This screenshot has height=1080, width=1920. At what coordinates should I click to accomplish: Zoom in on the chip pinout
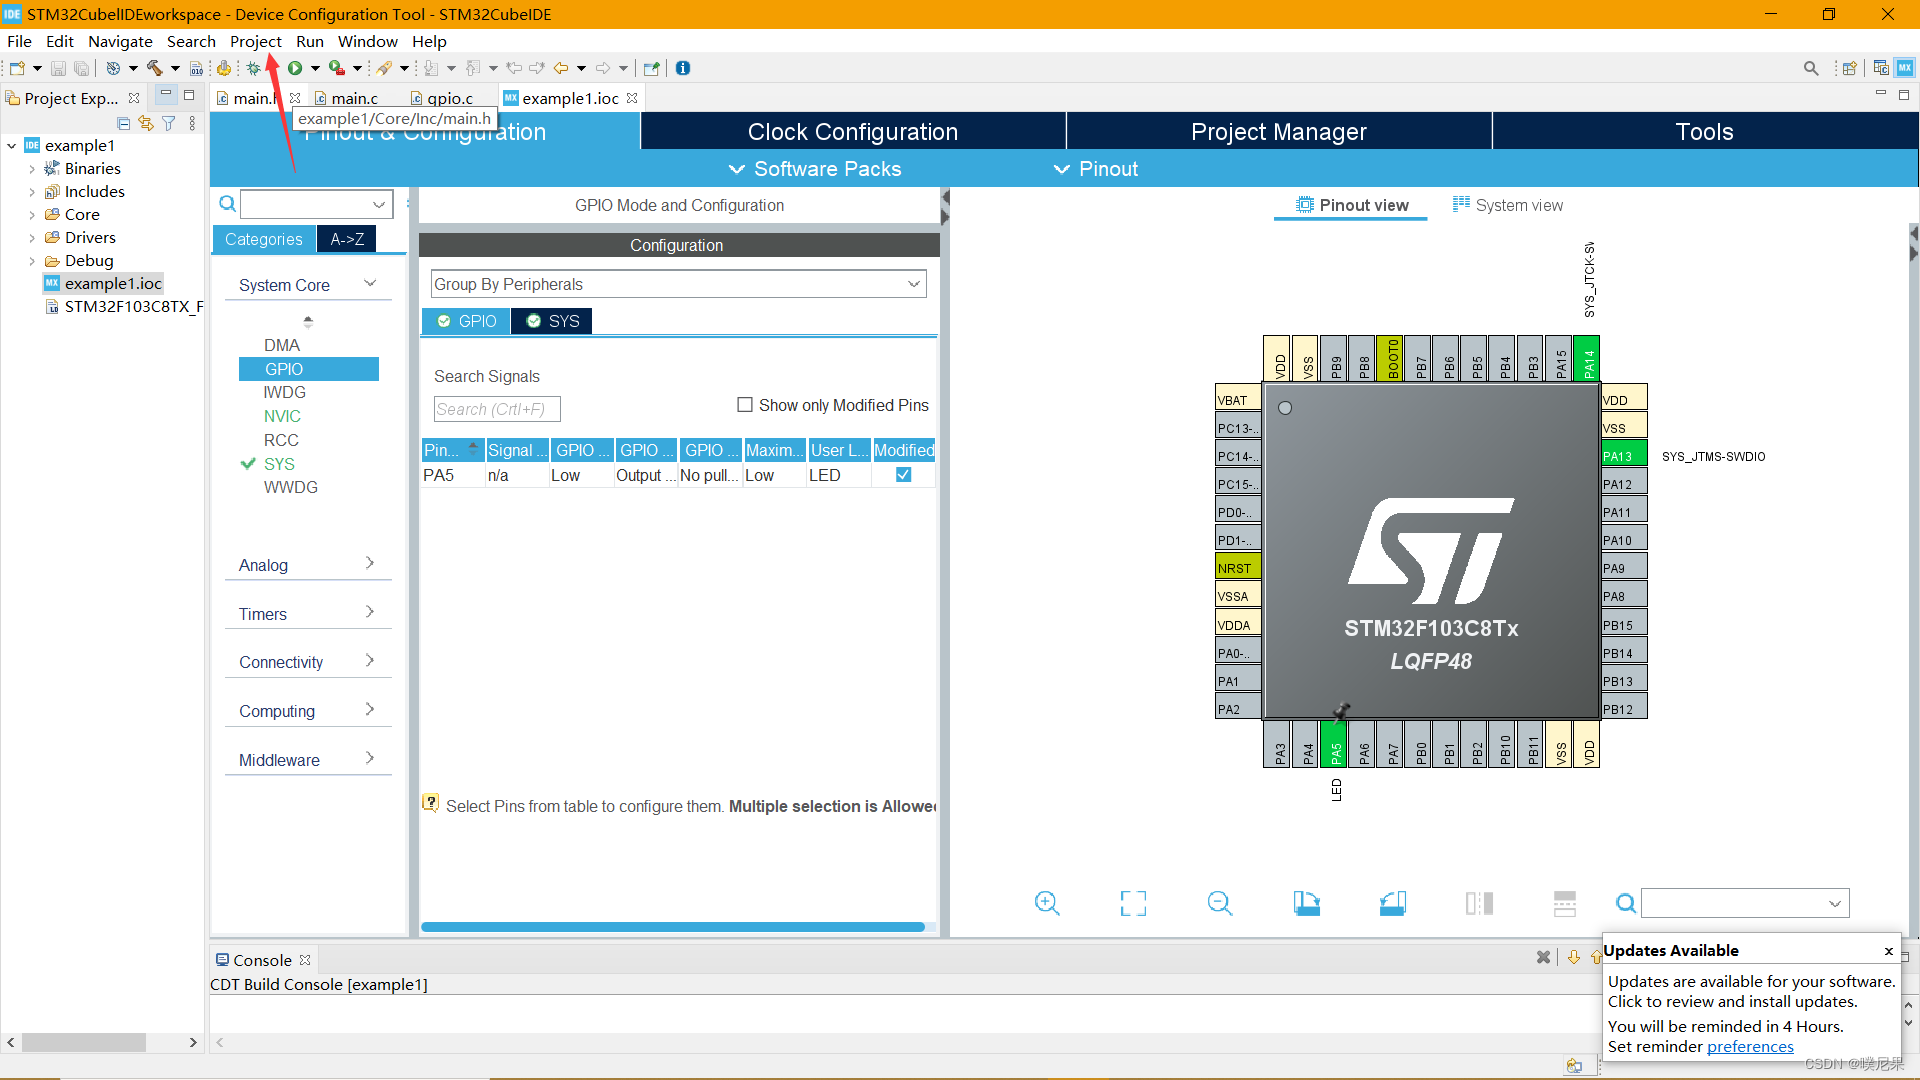pos(1047,903)
